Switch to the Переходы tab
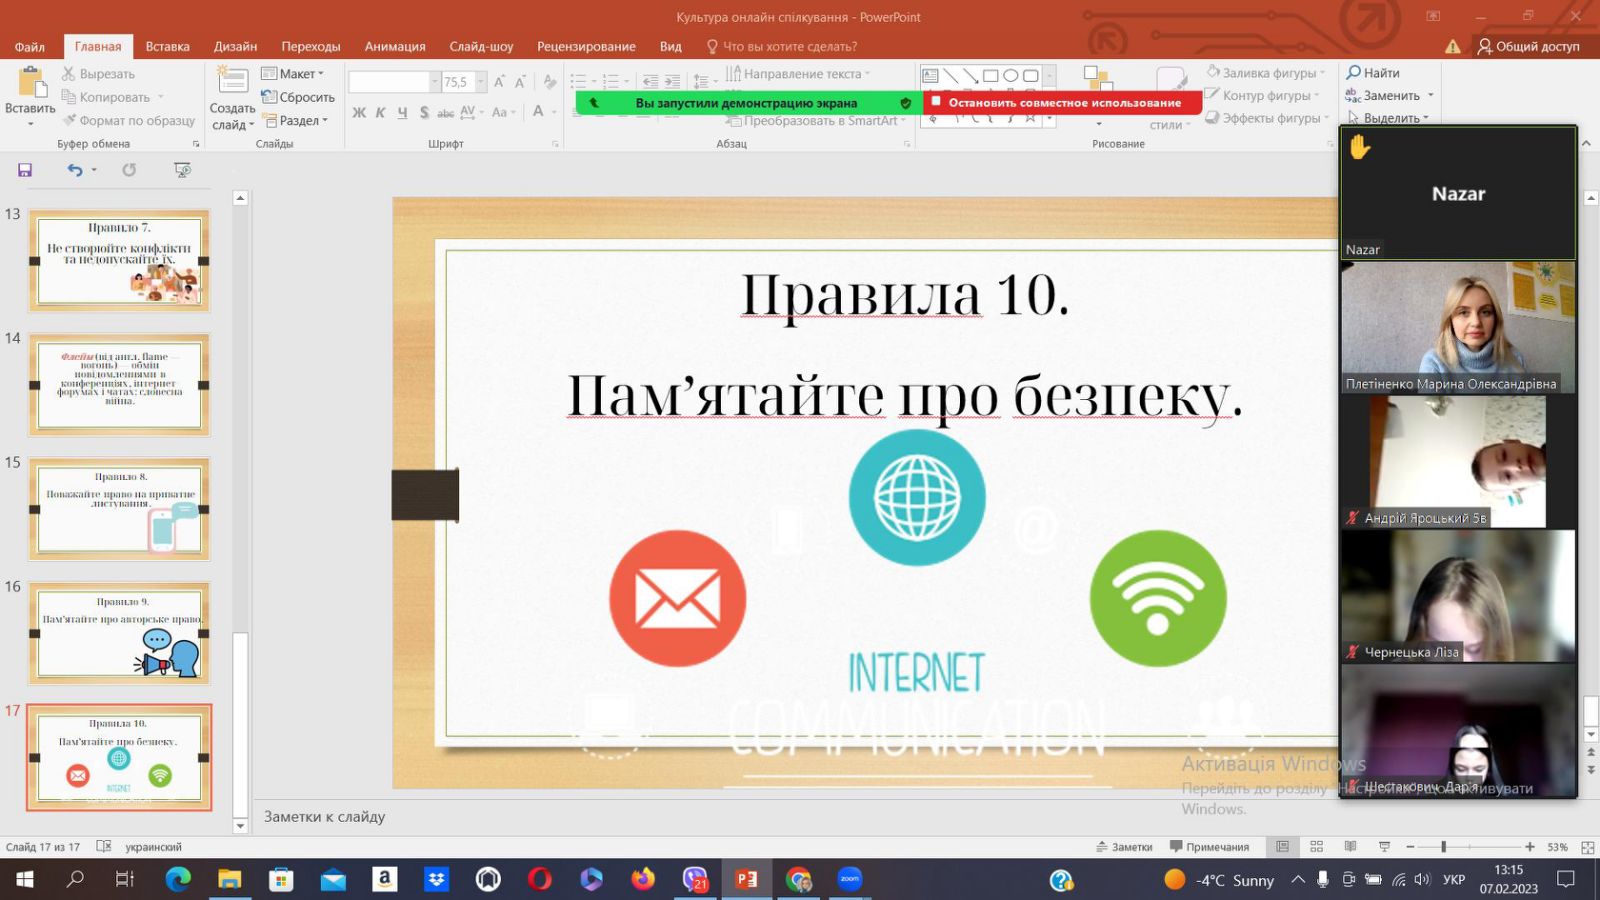This screenshot has width=1600, height=900. pyautogui.click(x=311, y=46)
